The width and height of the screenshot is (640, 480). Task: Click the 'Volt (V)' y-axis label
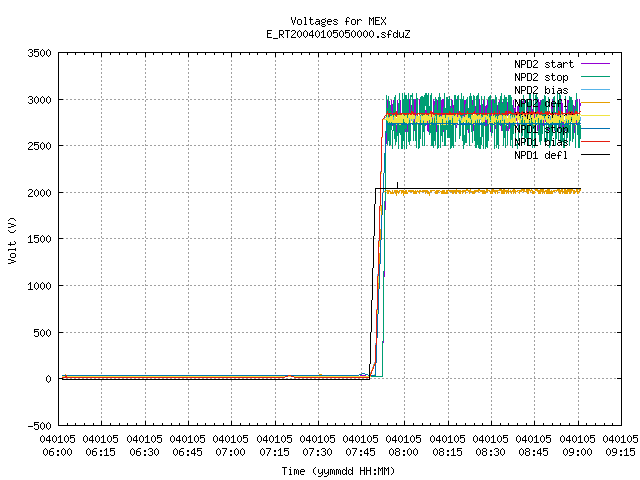[x=12, y=241]
